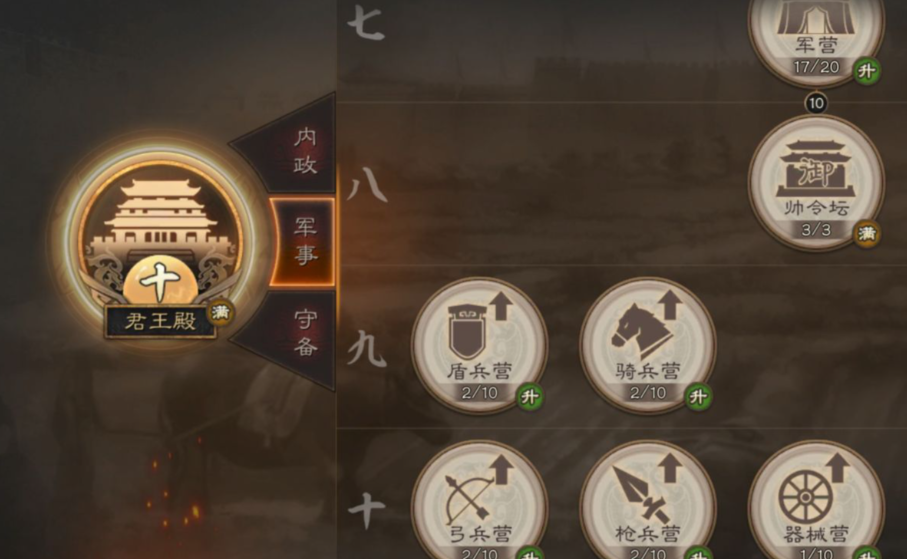Open the 骑兵营 cavalry barracks icon
This screenshot has height=559, width=907.
(x=648, y=345)
